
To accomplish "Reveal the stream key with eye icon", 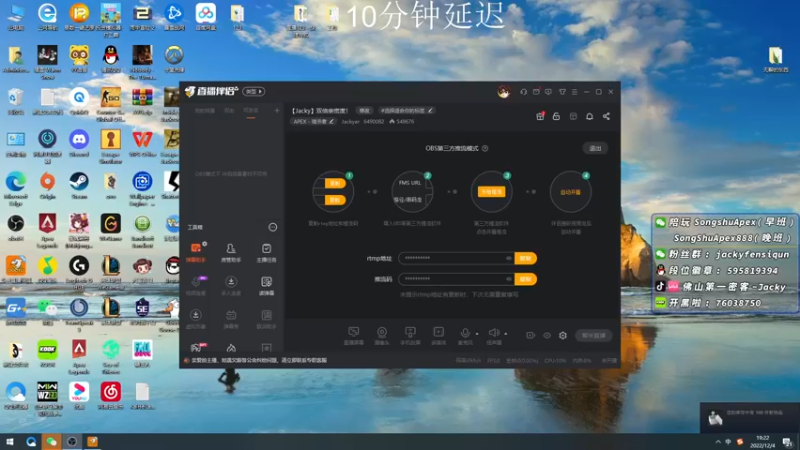I will [509, 279].
